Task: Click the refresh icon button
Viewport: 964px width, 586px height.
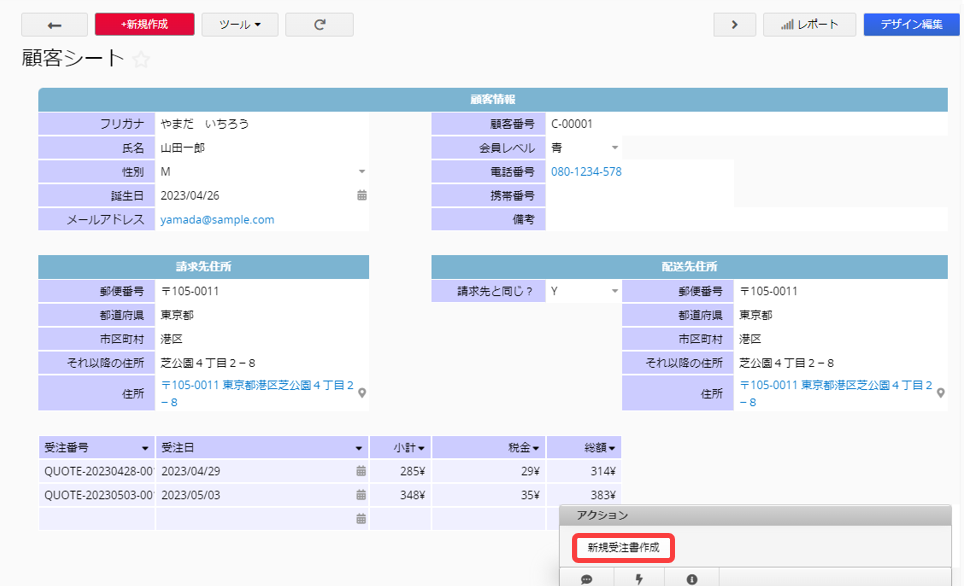Action: coord(319,25)
